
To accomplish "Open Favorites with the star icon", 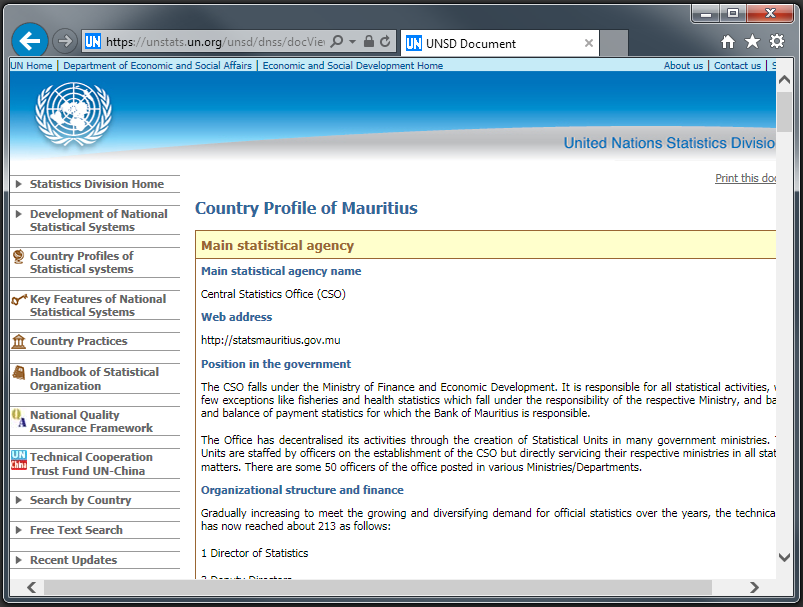I will (752, 41).
